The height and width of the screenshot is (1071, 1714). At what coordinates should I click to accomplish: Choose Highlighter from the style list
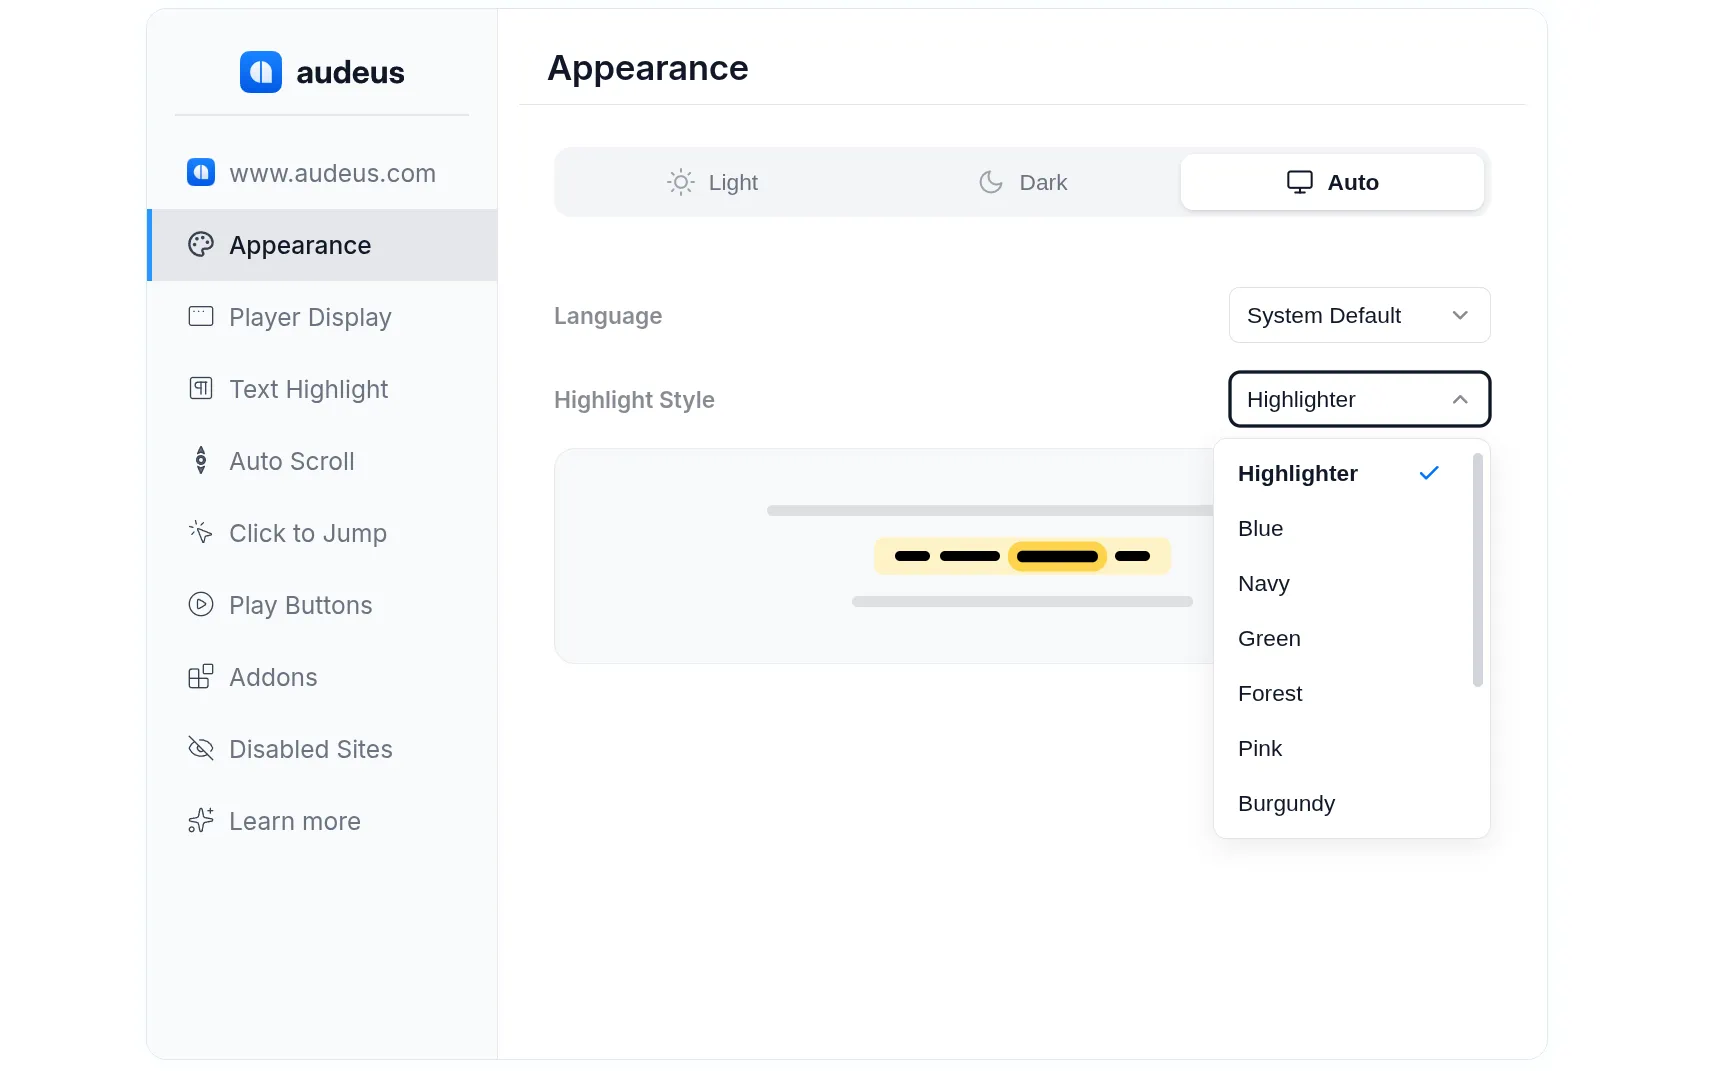[x=1340, y=473]
